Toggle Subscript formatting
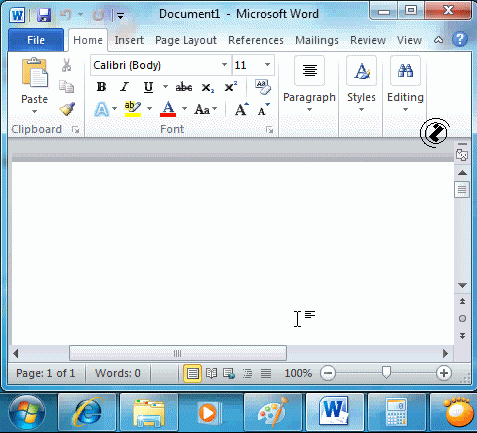Screen dimensions: 477x433 click(207, 88)
